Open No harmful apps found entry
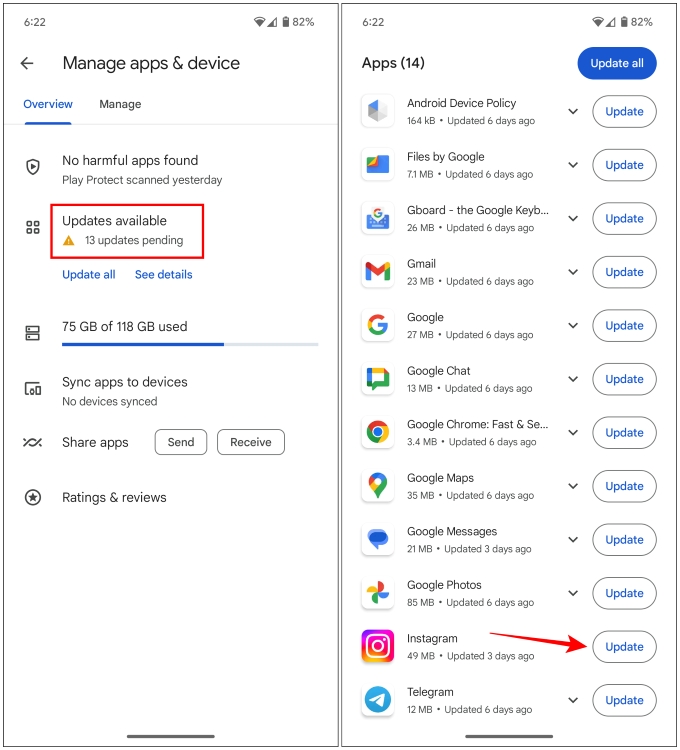The height and width of the screenshot is (750, 680). click(142, 169)
